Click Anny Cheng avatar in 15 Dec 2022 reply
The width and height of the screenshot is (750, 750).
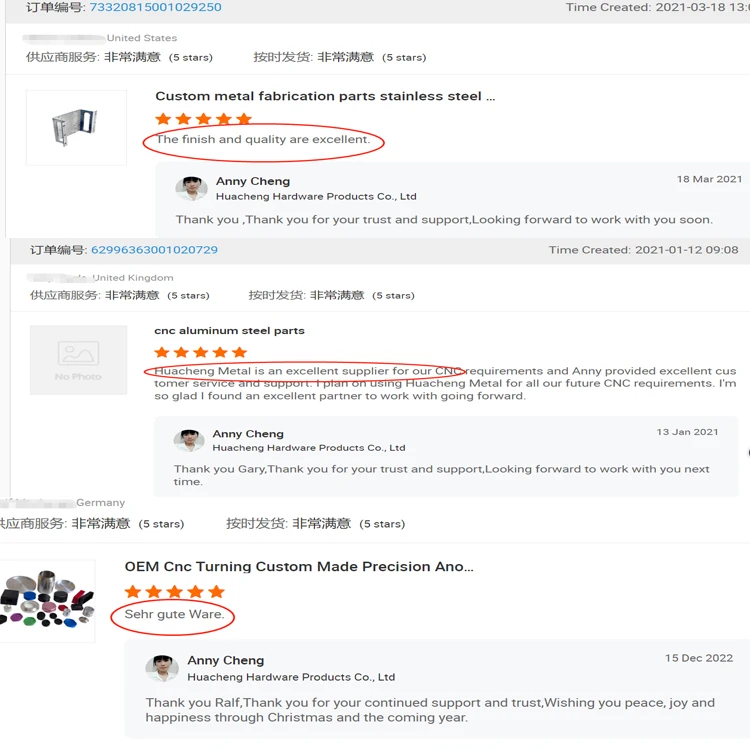tap(162, 668)
